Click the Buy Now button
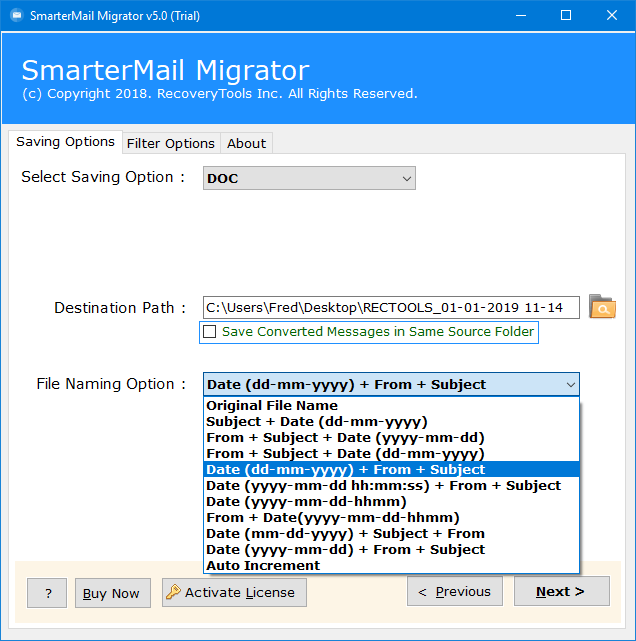Viewport: 636px width, 641px height. pos(113,593)
